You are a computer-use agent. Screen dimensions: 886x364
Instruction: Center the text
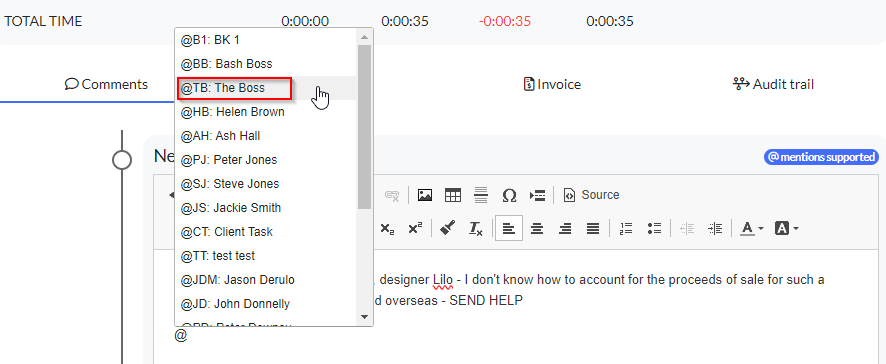tap(537, 229)
